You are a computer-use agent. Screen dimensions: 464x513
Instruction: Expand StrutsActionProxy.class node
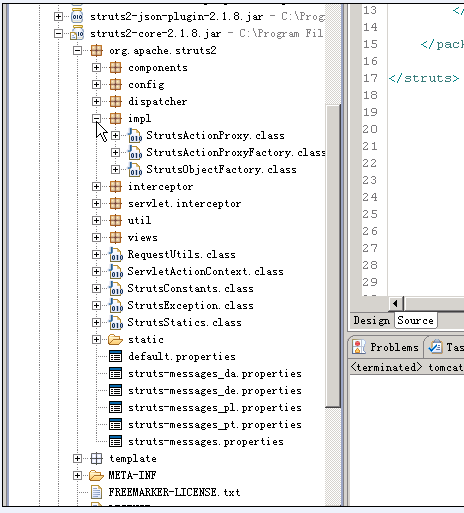(x=115, y=135)
